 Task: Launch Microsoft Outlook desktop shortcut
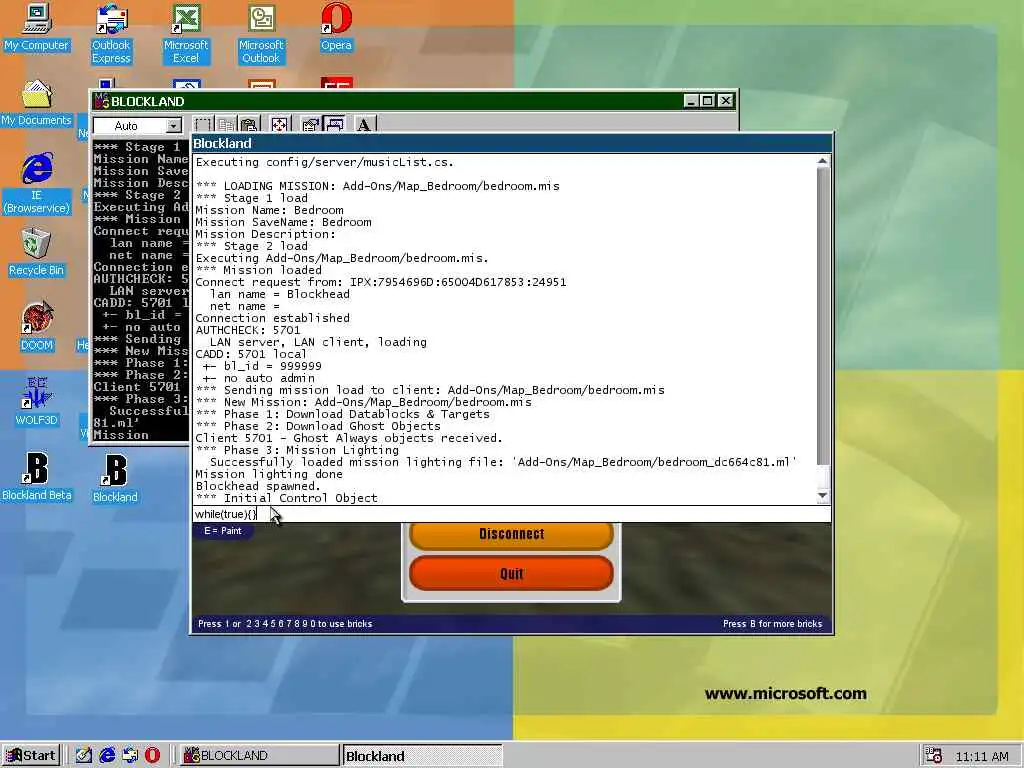point(261,35)
